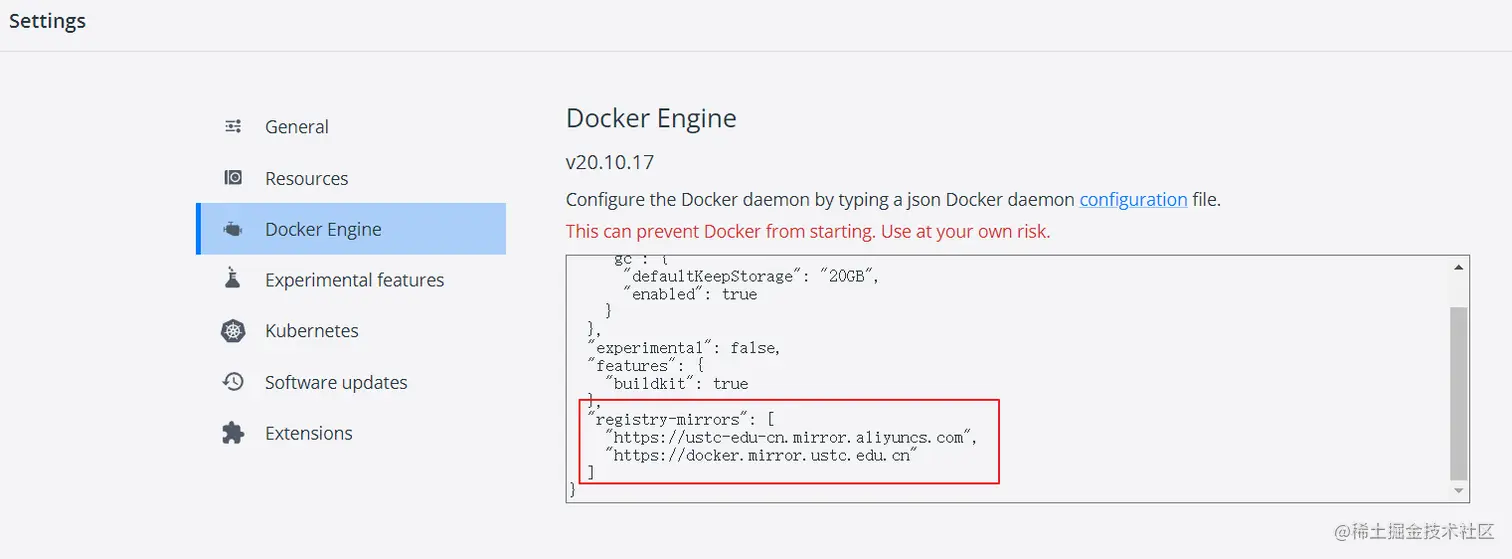Click the General sliders icon
Screen dimensions: 1512x559
[x=233, y=126]
